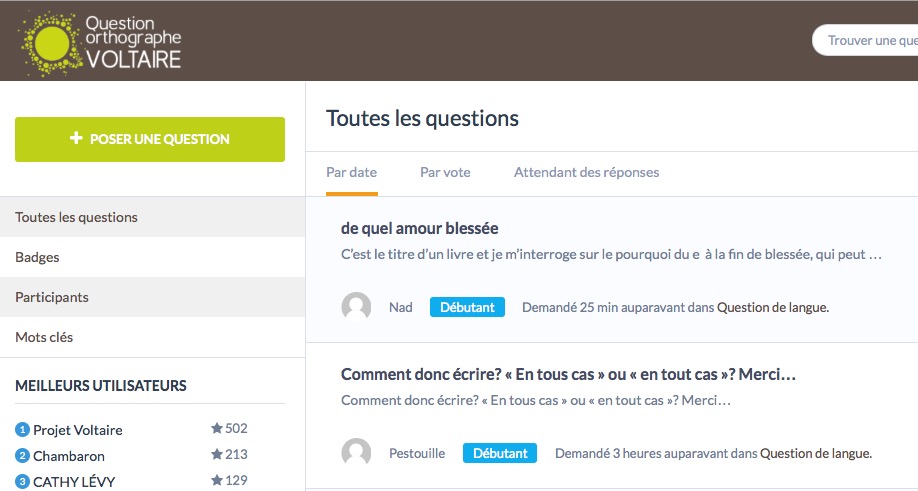Click the star icon beside 502
The width and height of the screenshot is (918, 491).
click(216, 429)
